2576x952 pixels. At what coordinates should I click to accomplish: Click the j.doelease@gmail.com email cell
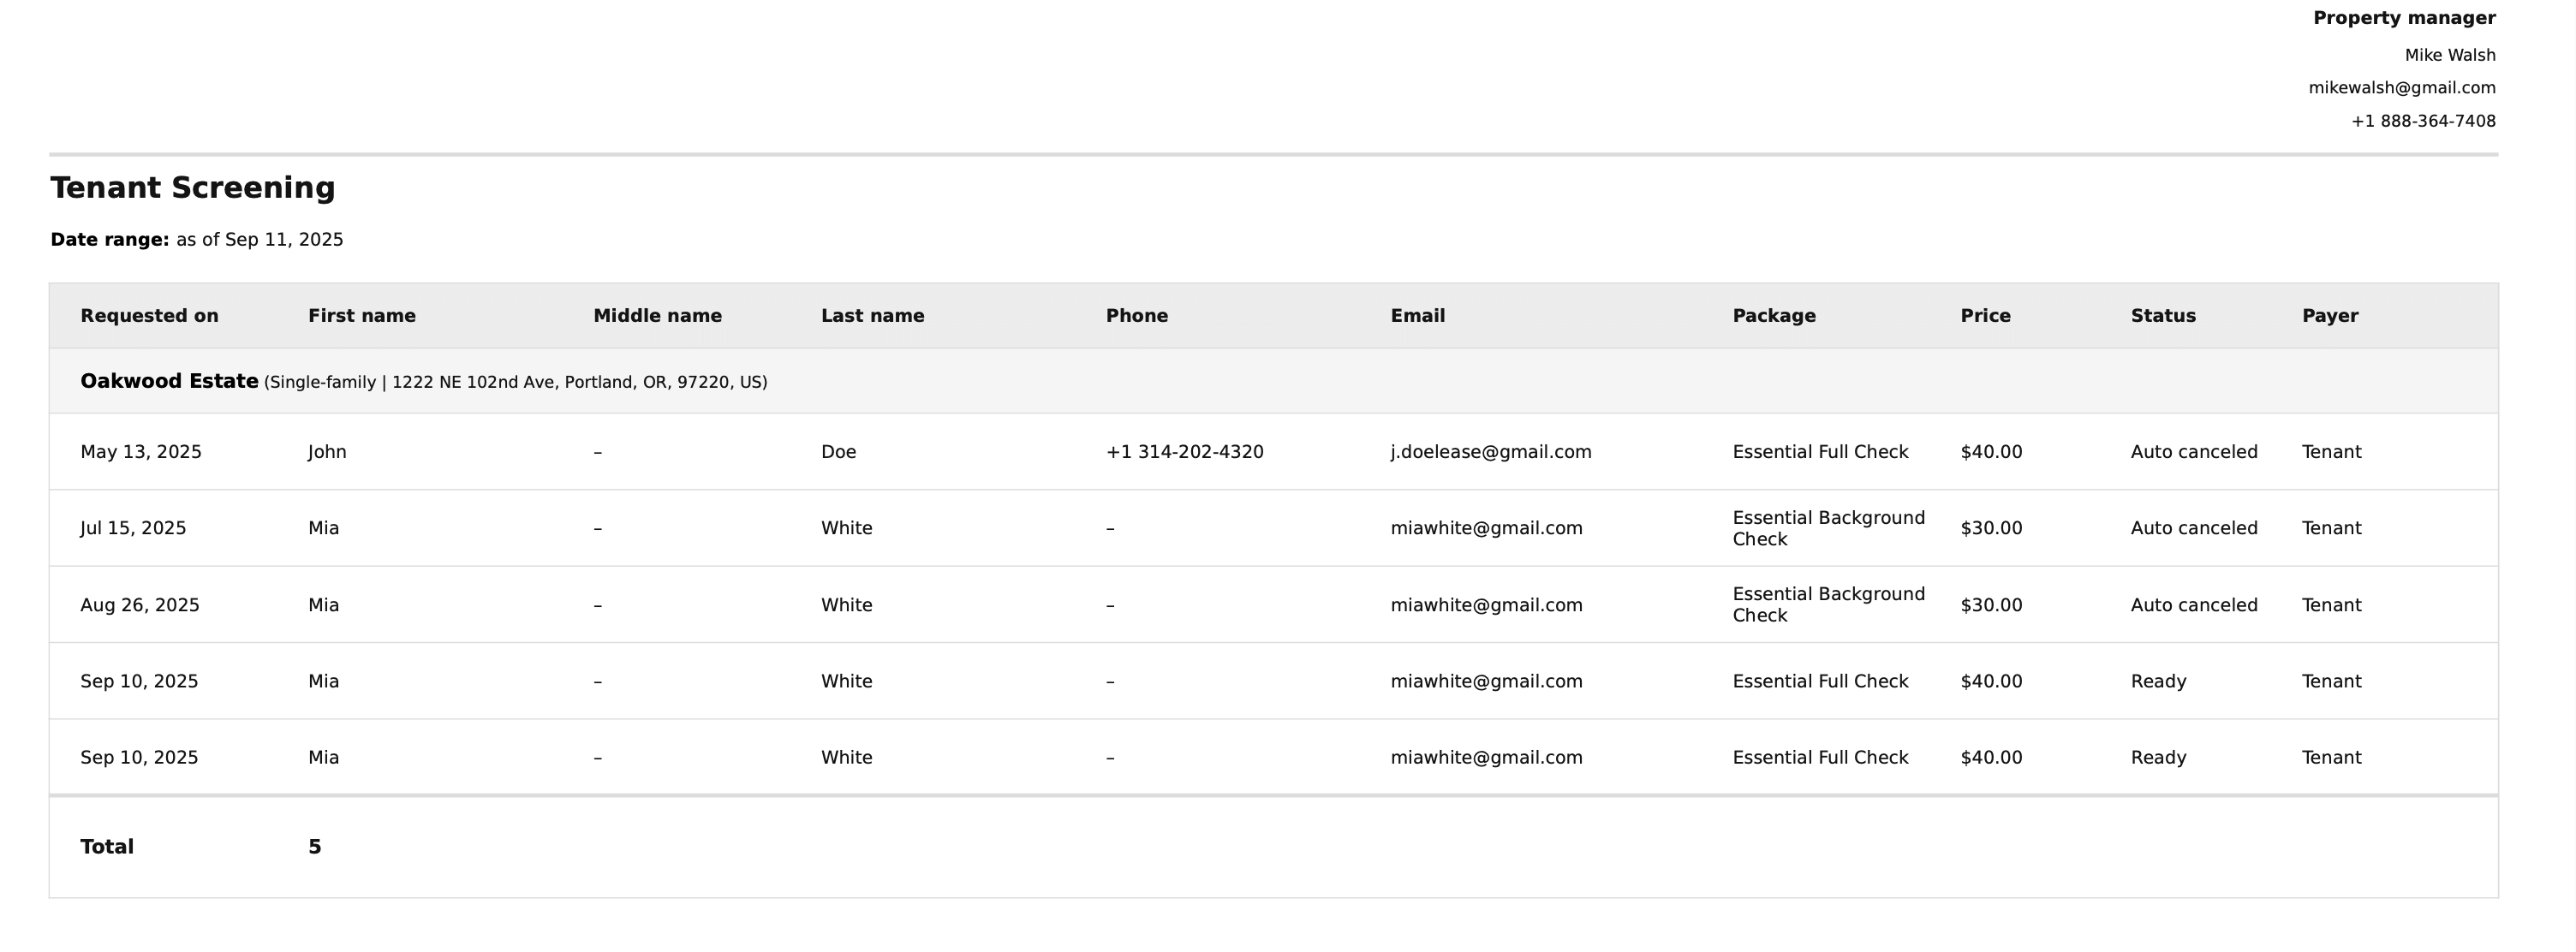click(1491, 452)
